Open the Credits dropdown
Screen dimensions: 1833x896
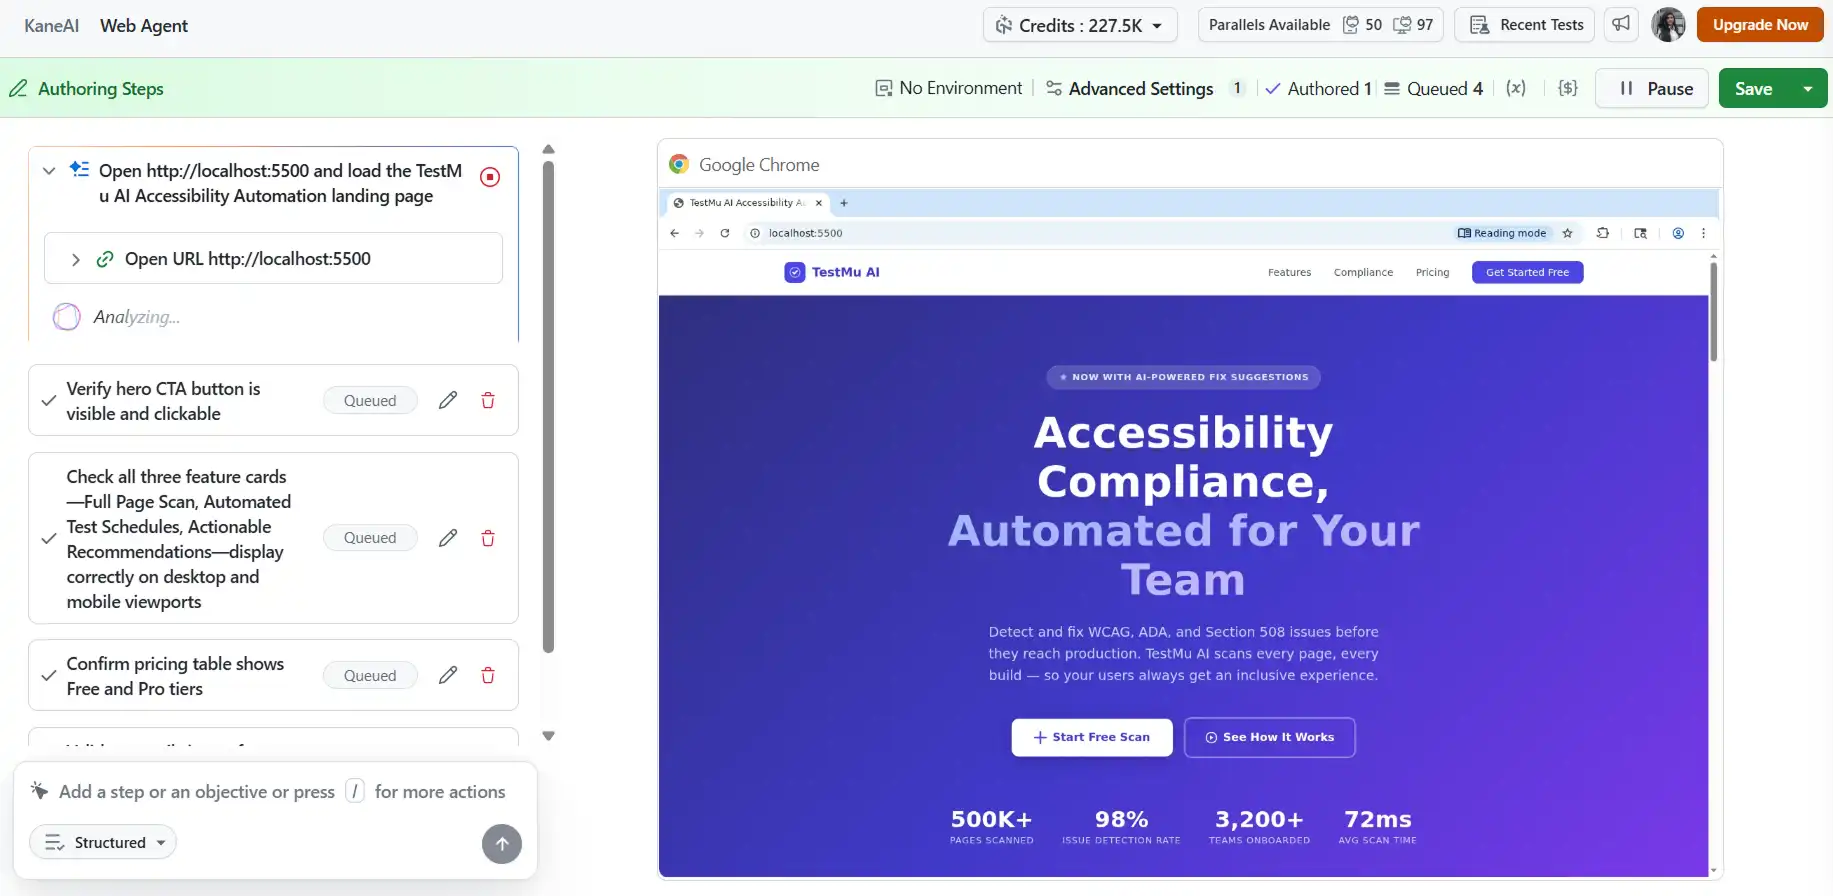point(1080,25)
